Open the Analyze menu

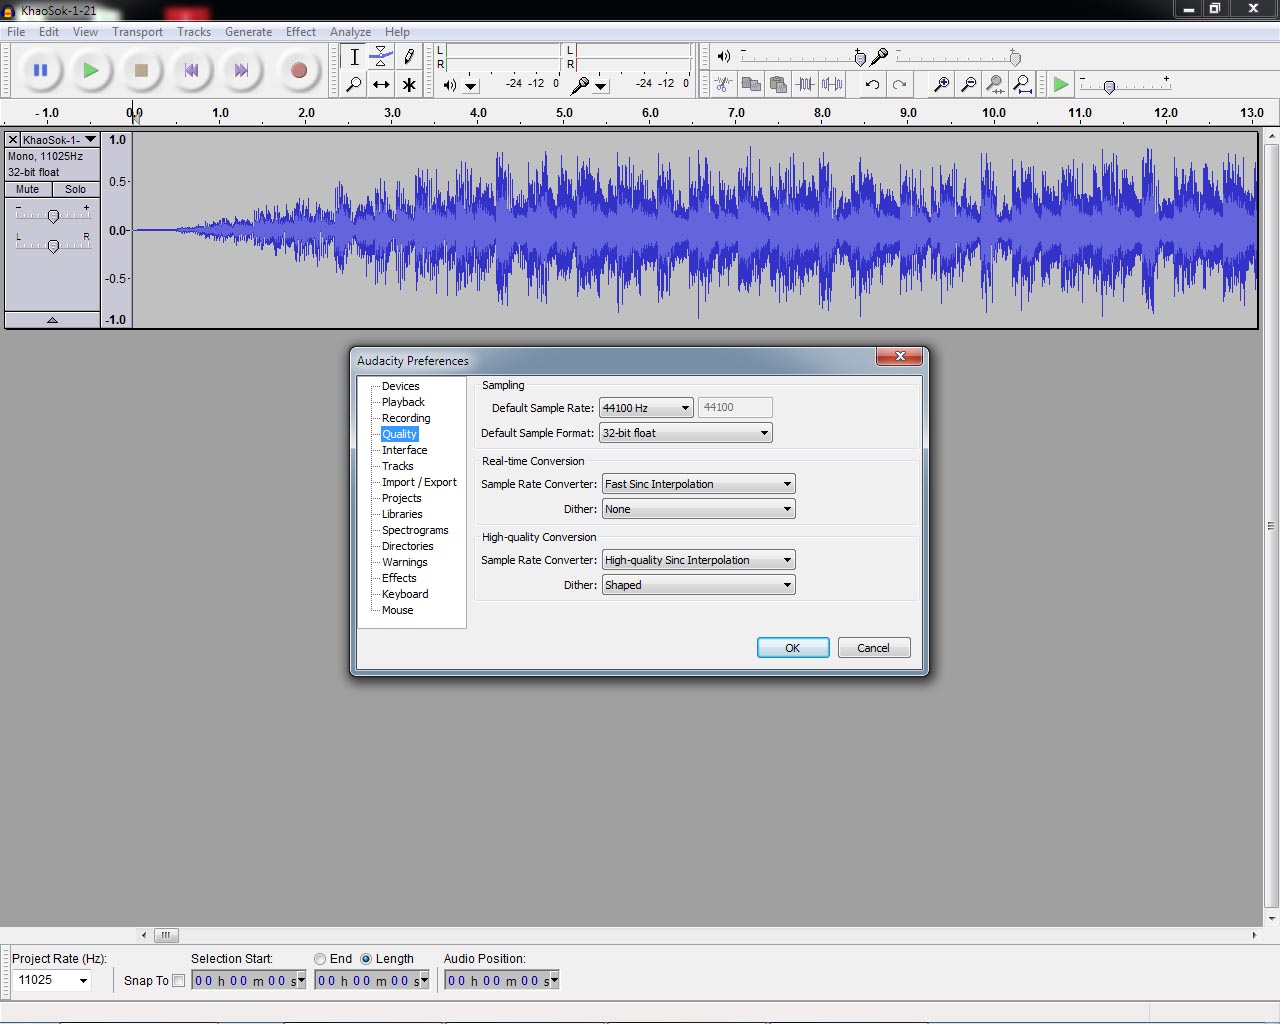click(x=350, y=32)
